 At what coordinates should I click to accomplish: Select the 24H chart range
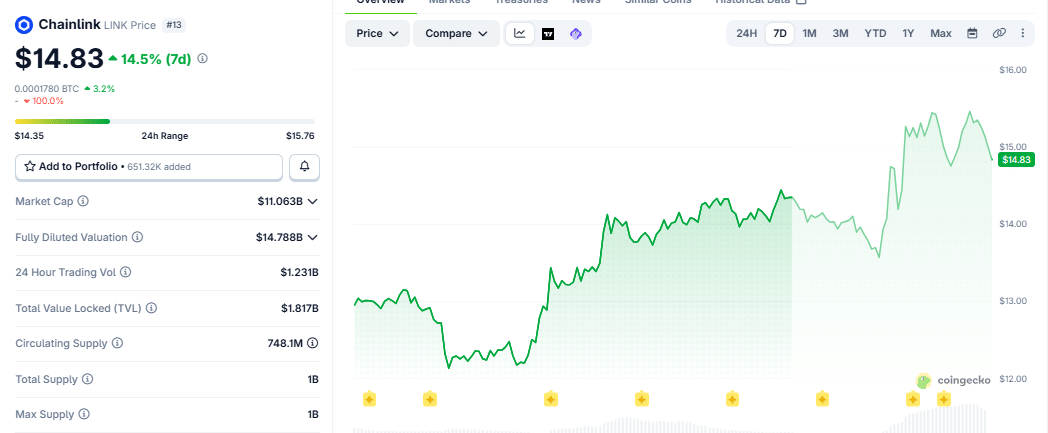pyautogui.click(x=747, y=33)
